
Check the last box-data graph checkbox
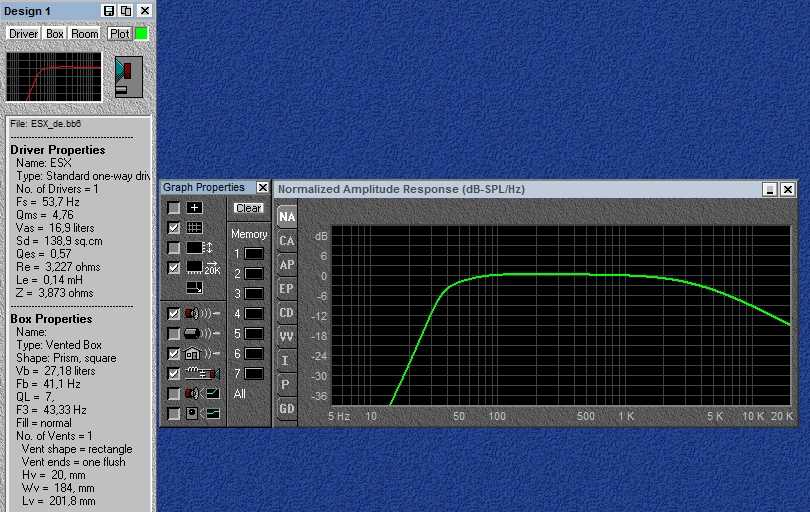(174, 414)
